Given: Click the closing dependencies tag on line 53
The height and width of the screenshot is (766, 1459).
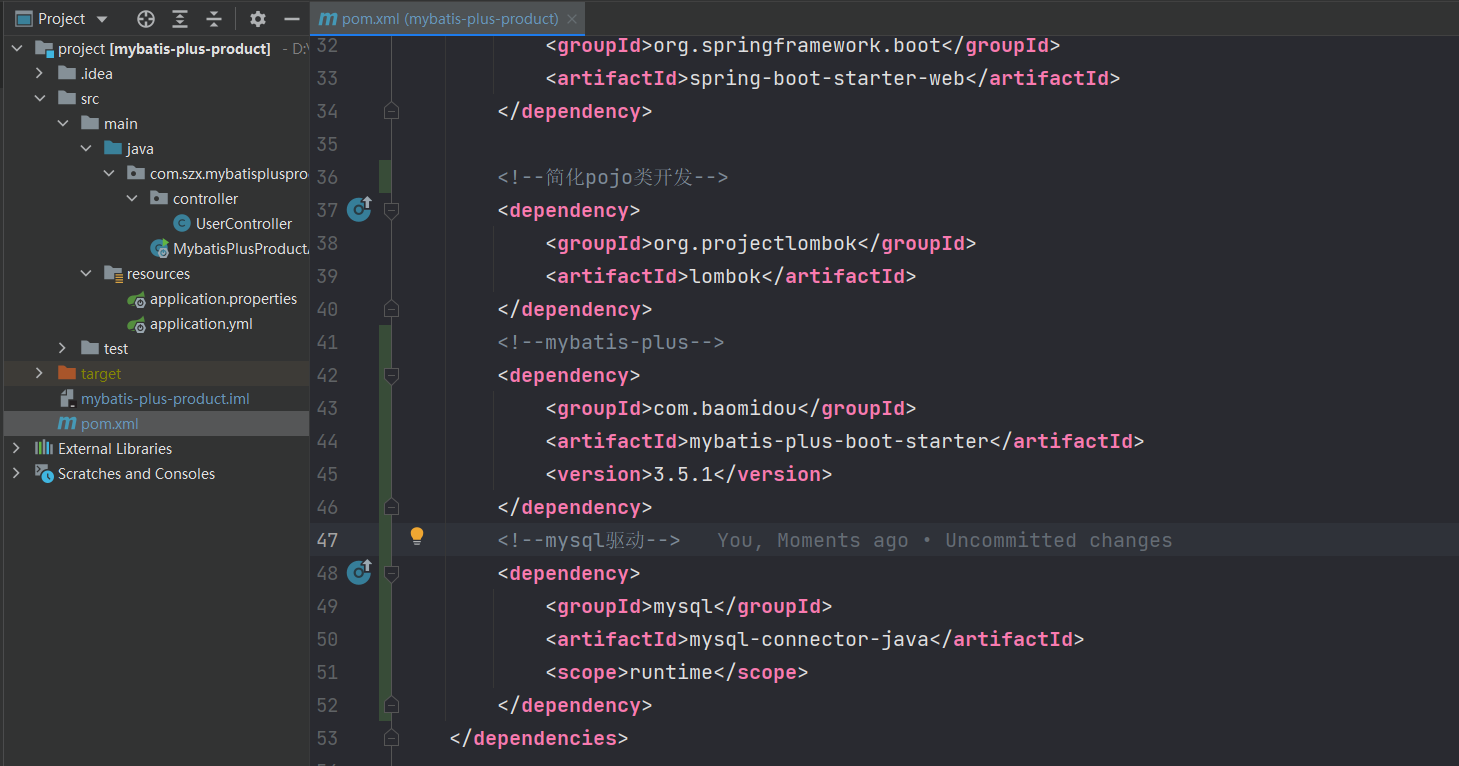Looking at the screenshot, I should coord(539,738).
